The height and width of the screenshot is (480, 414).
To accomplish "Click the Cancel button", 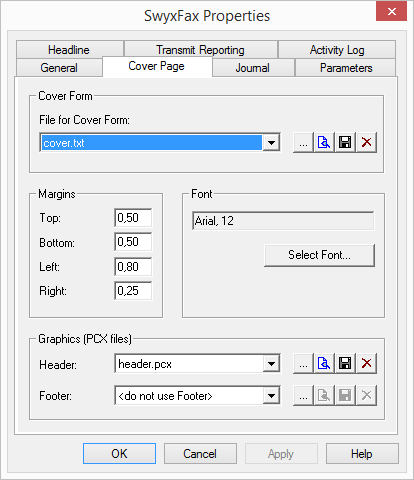I will pos(200,454).
